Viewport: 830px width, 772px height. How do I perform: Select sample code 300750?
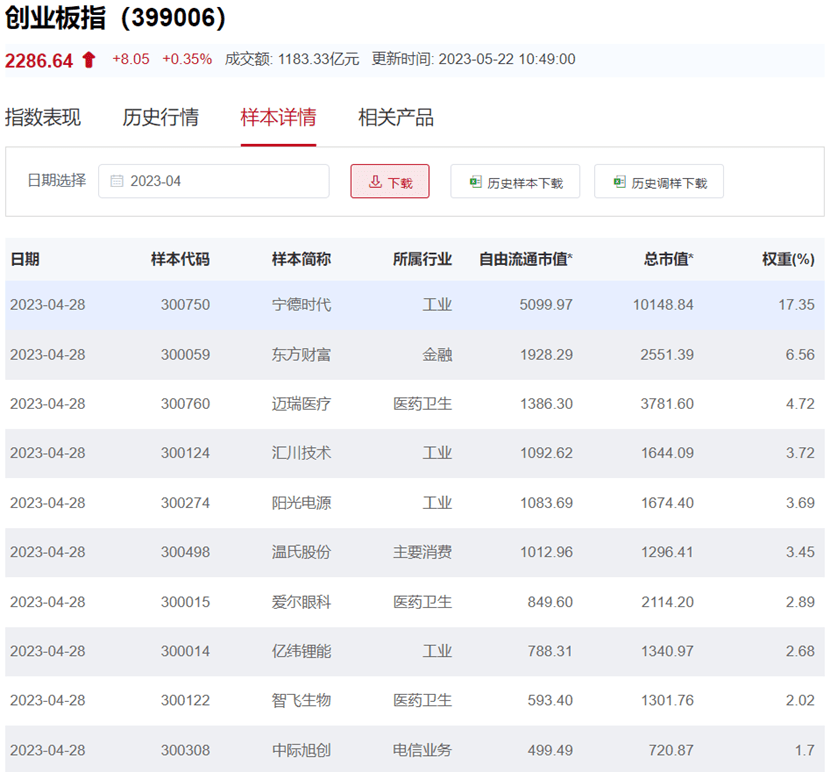pos(185,304)
